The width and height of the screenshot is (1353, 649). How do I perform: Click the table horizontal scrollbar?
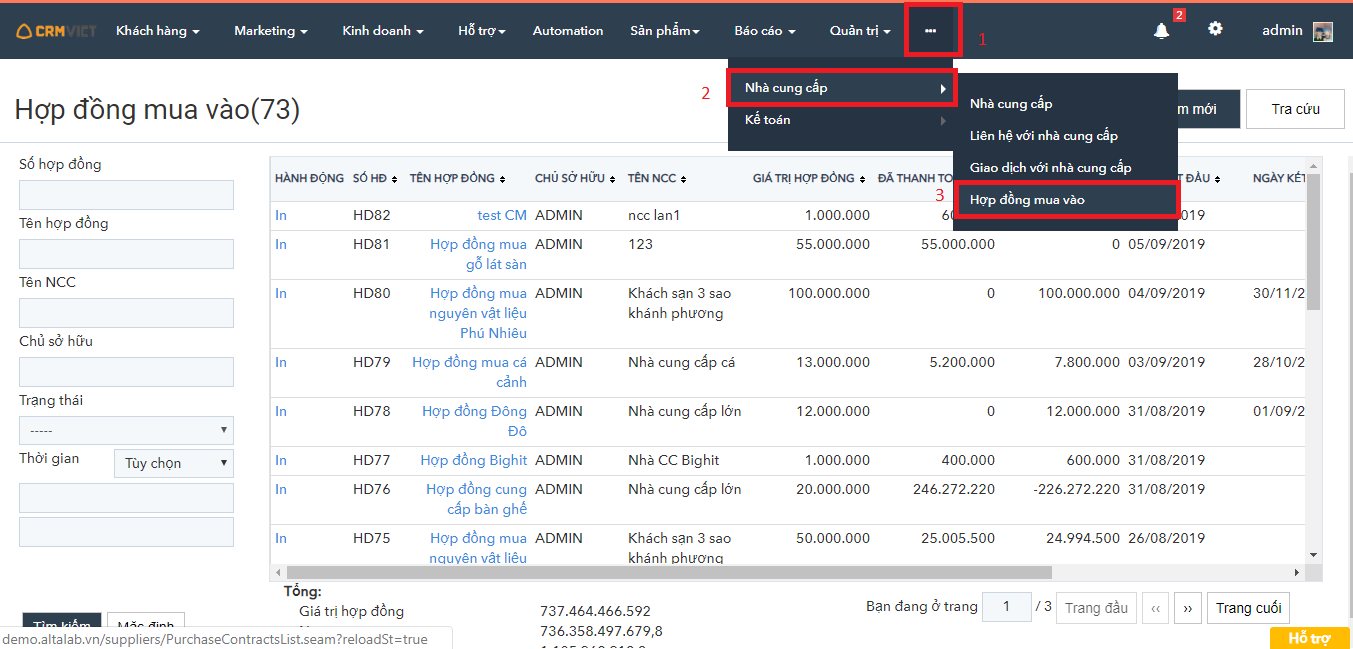(669, 573)
